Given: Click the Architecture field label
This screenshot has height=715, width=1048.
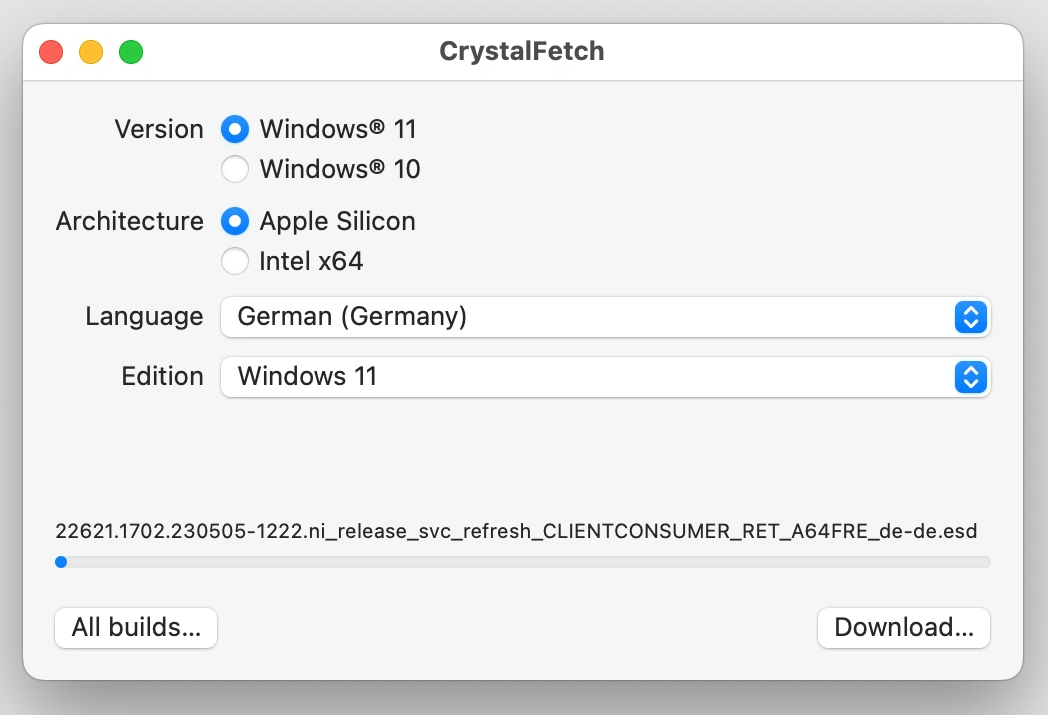Looking at the screenshot, I should 129,221.
